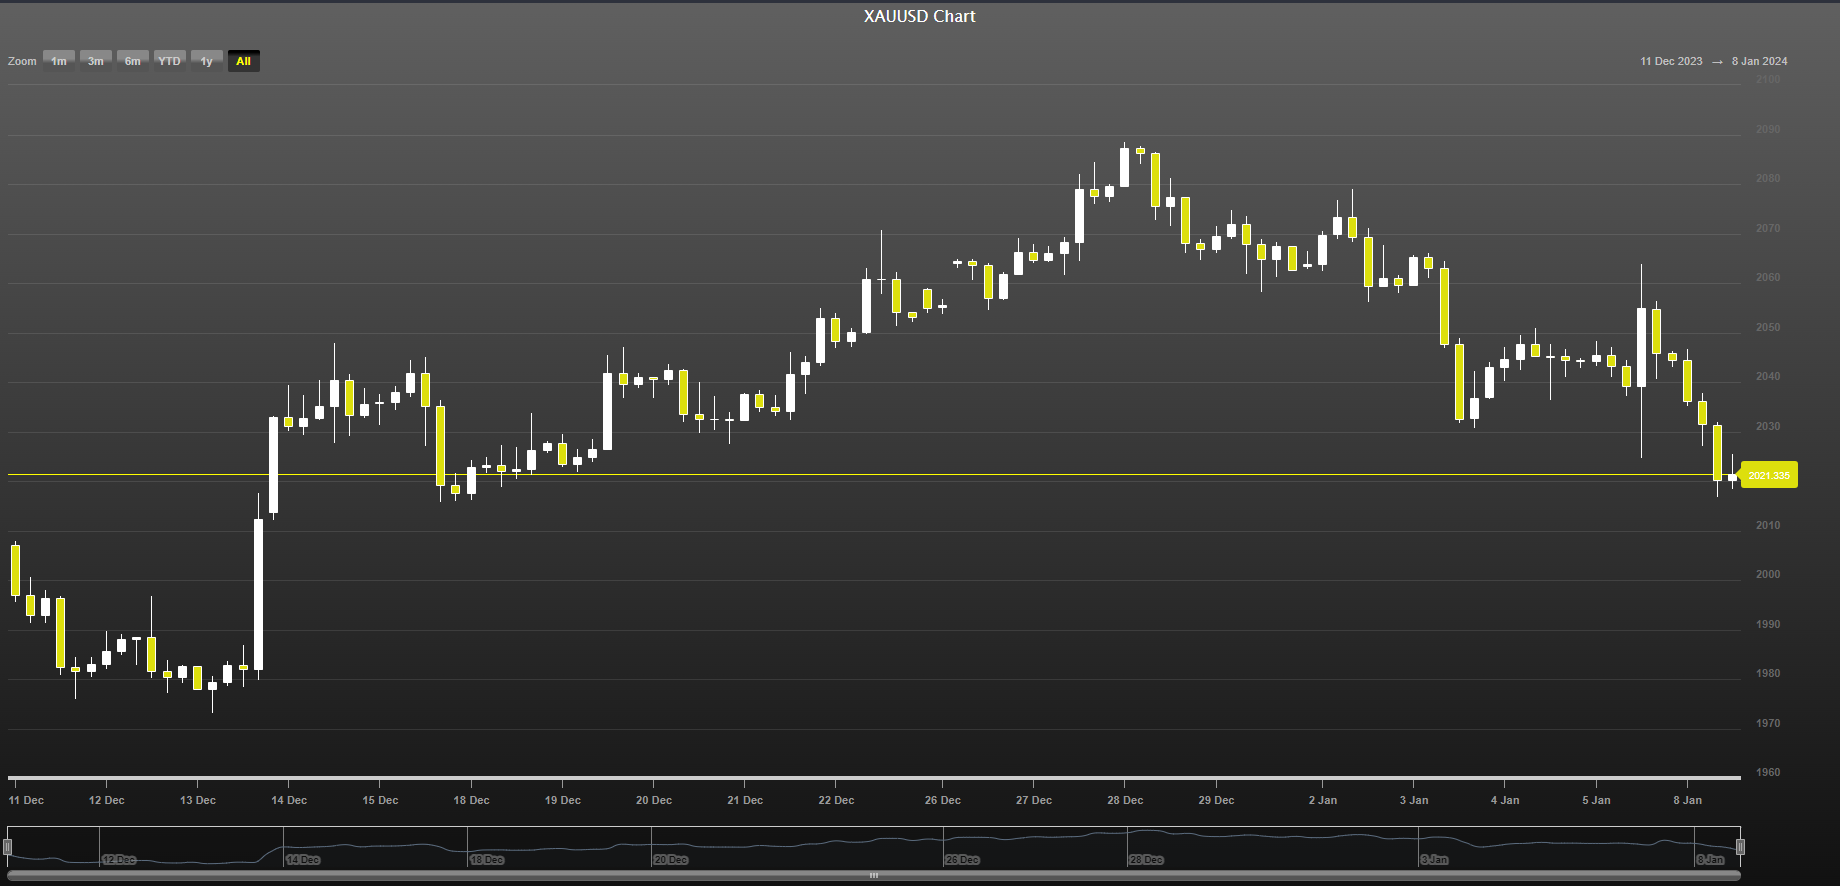Click the 18 Dec marker in navigator
1840x886 pixels.
click(488, 860)
